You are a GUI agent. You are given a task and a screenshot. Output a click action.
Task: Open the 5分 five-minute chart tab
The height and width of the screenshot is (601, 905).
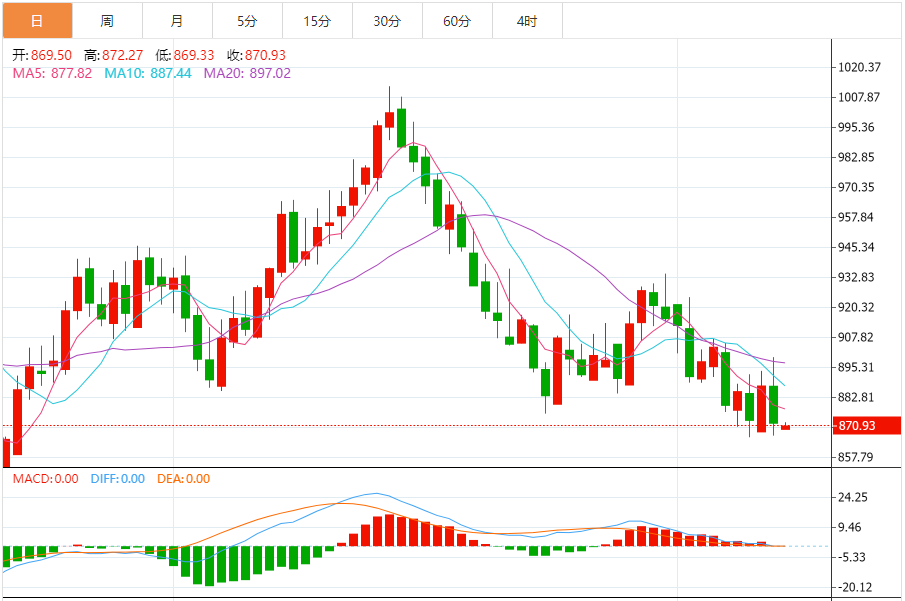pyautogui.click(x=248, y=21)
